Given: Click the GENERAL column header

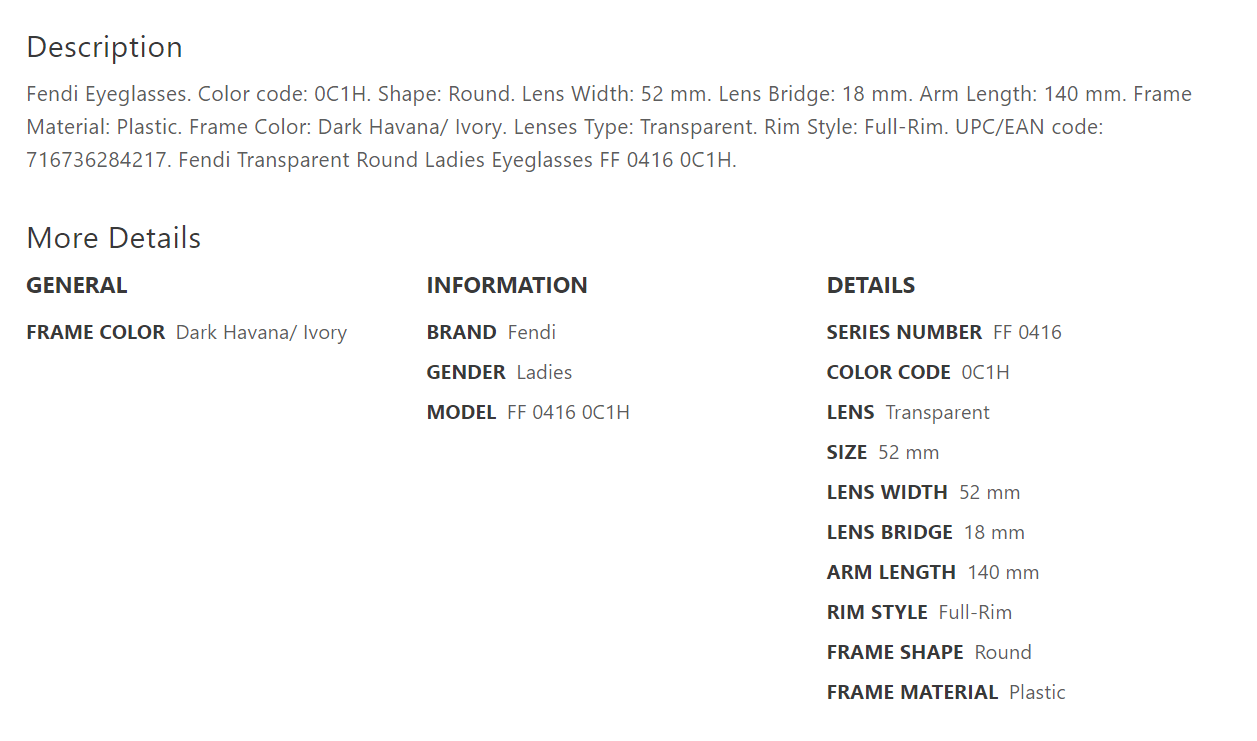Looking at the screenshot, I should [77, 285].
